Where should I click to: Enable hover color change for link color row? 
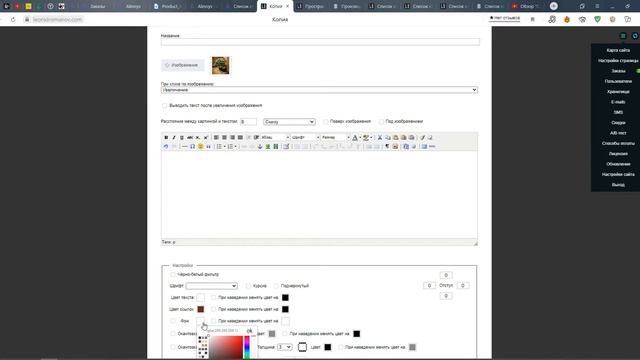(213, 309)
